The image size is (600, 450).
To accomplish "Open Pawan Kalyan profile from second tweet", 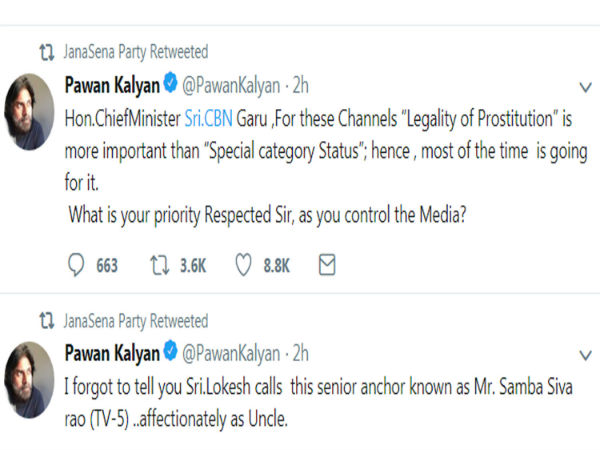I will (113, 352).
